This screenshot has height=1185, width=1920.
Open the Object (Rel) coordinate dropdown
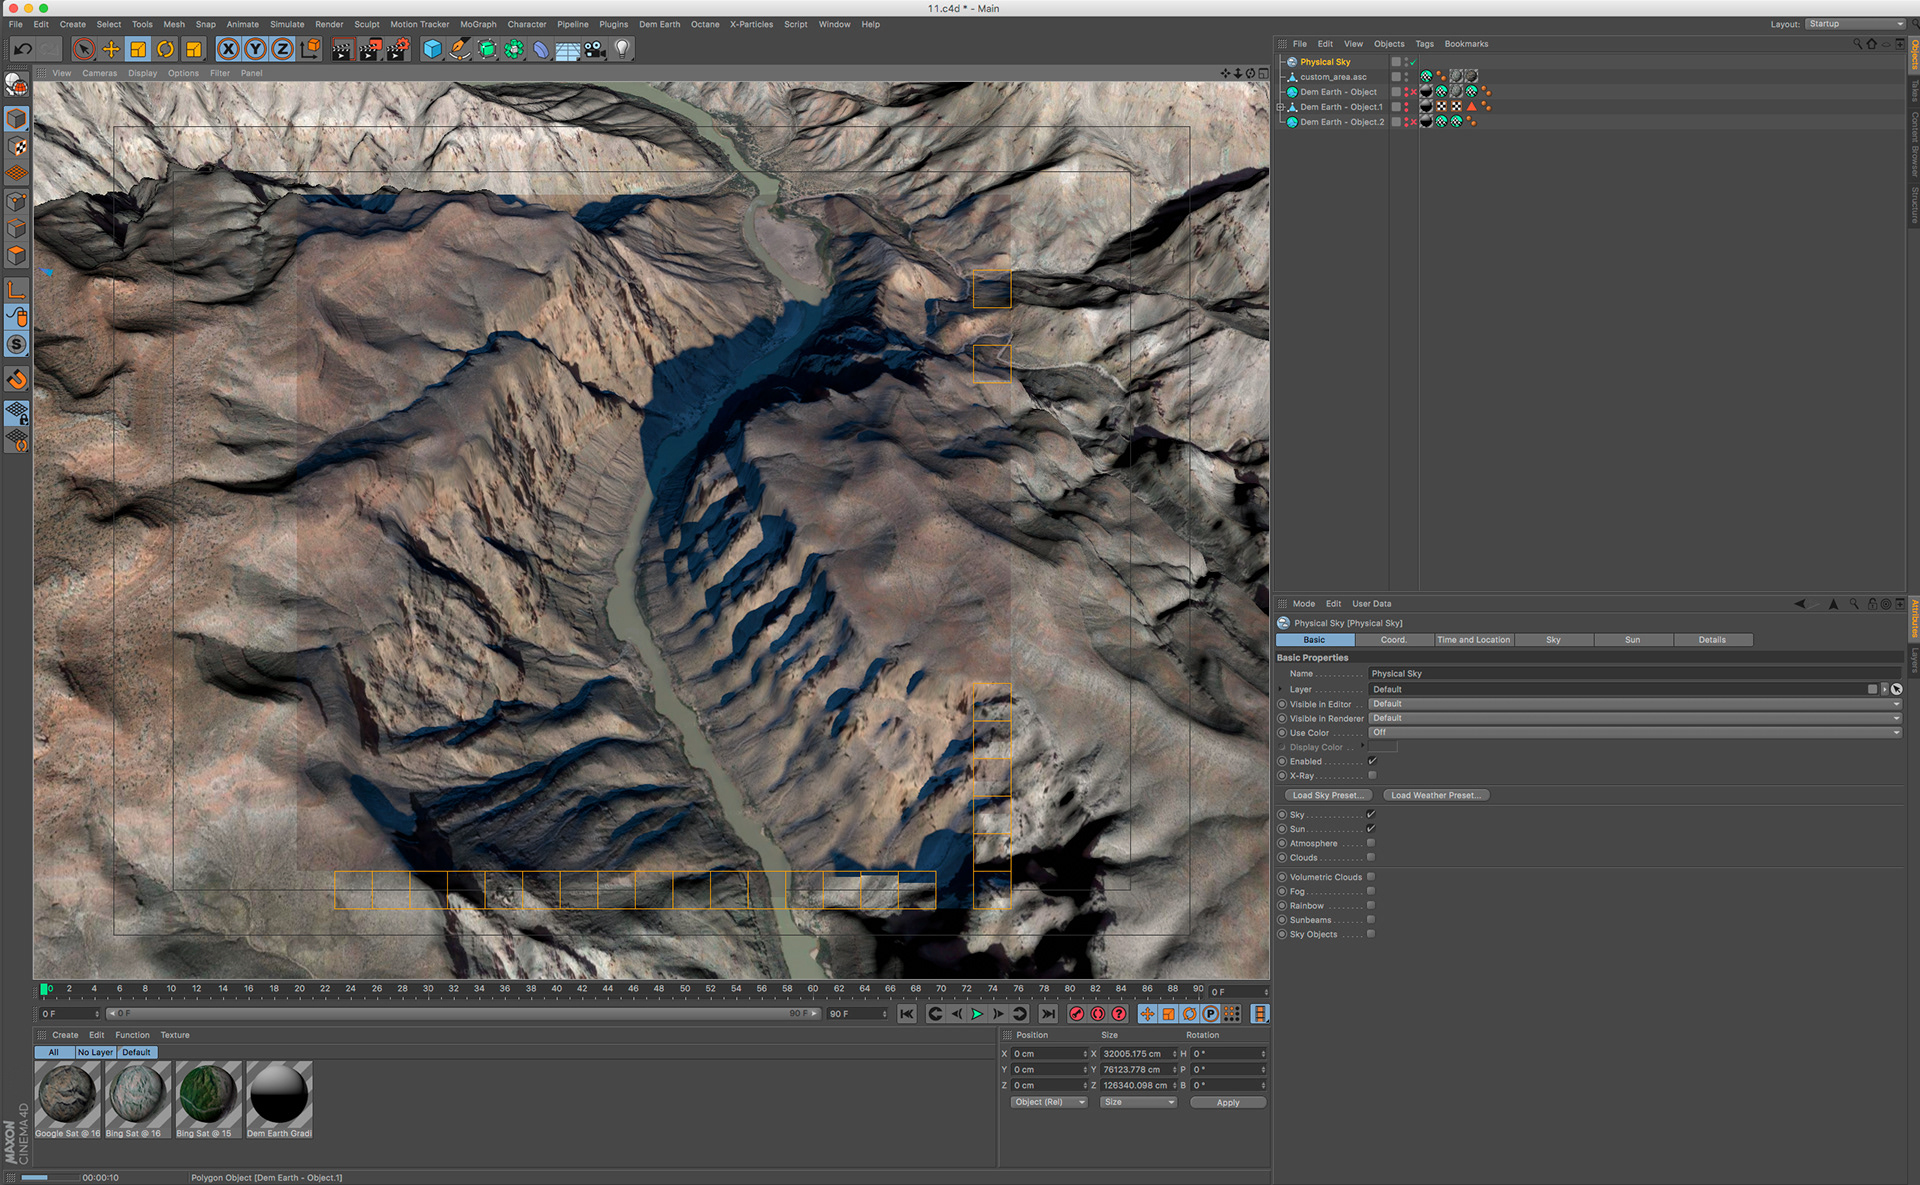tap(1048, 1102)
